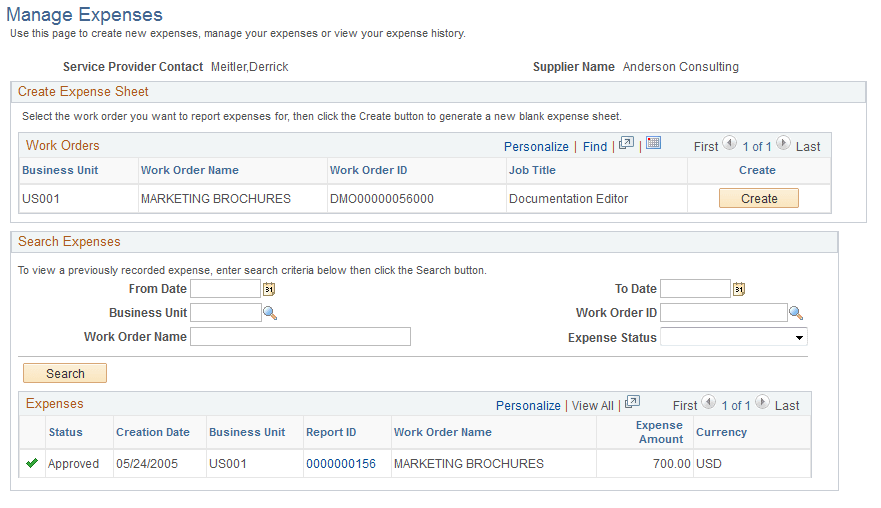Open Work Orders grid in new window

click(626, 144)
